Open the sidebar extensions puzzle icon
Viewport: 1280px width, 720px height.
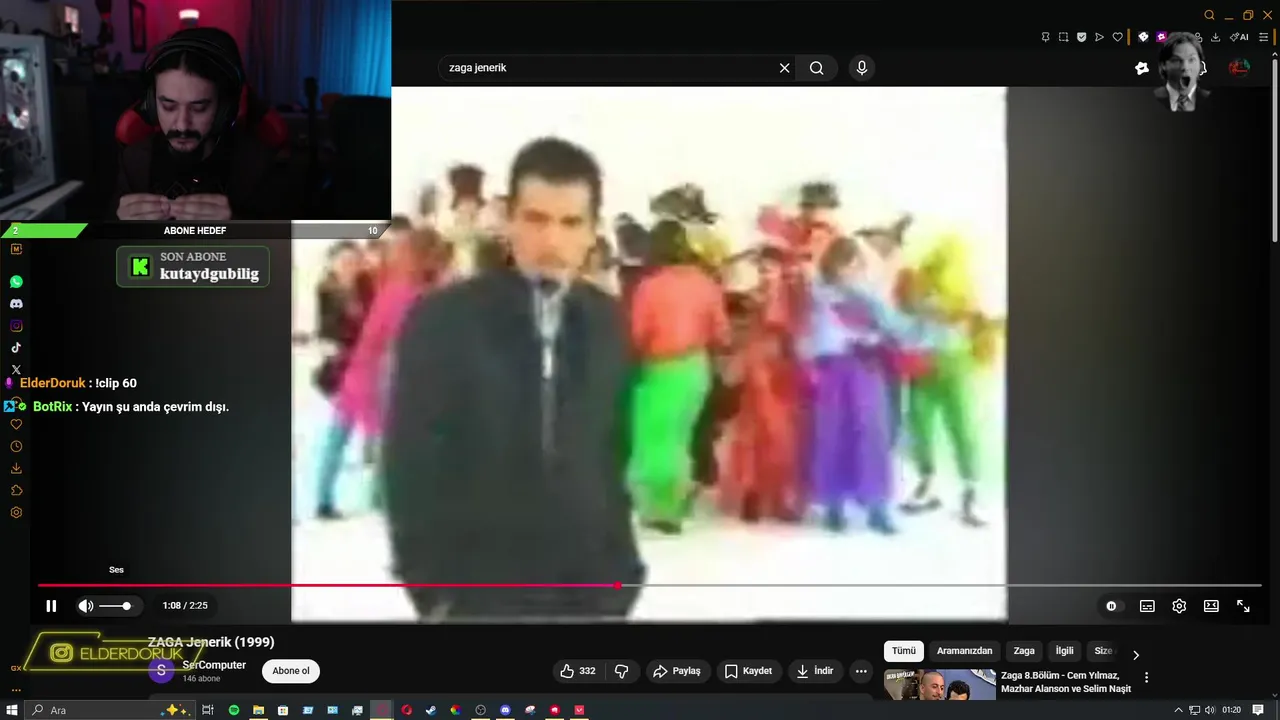(16, 490)
